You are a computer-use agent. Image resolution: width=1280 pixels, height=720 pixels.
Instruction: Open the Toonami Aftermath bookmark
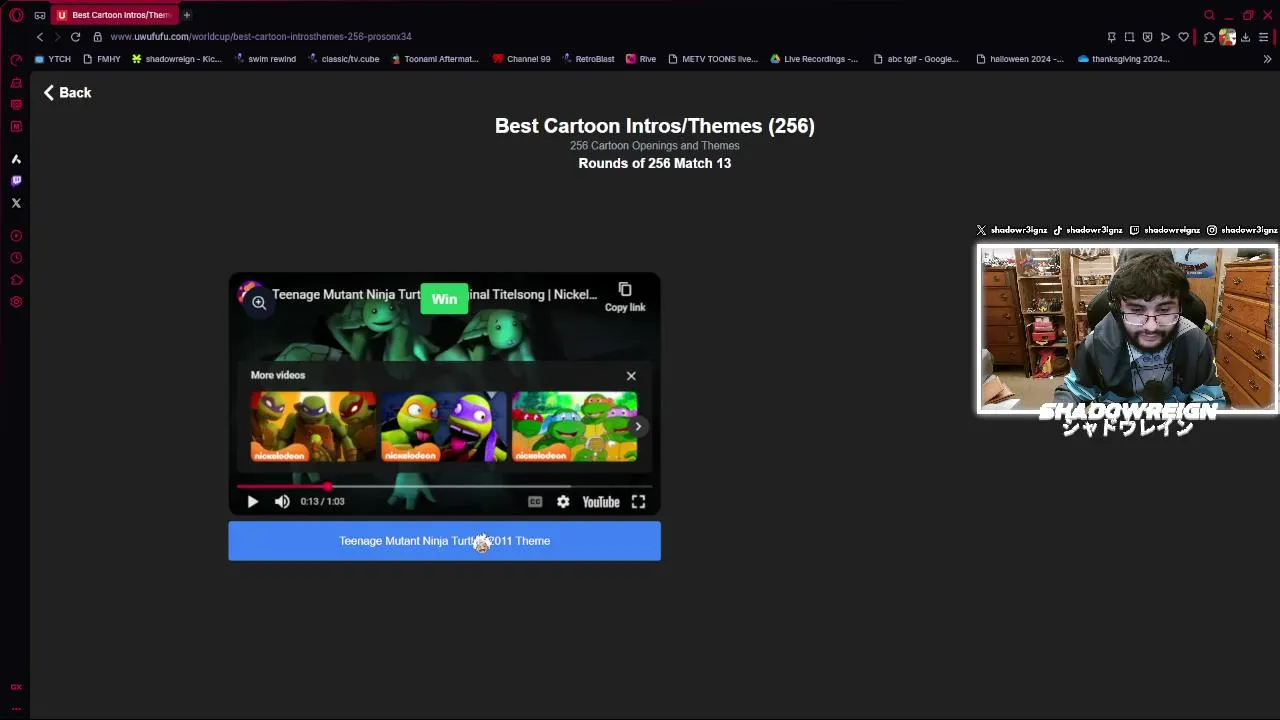click(x=435, y=59)
